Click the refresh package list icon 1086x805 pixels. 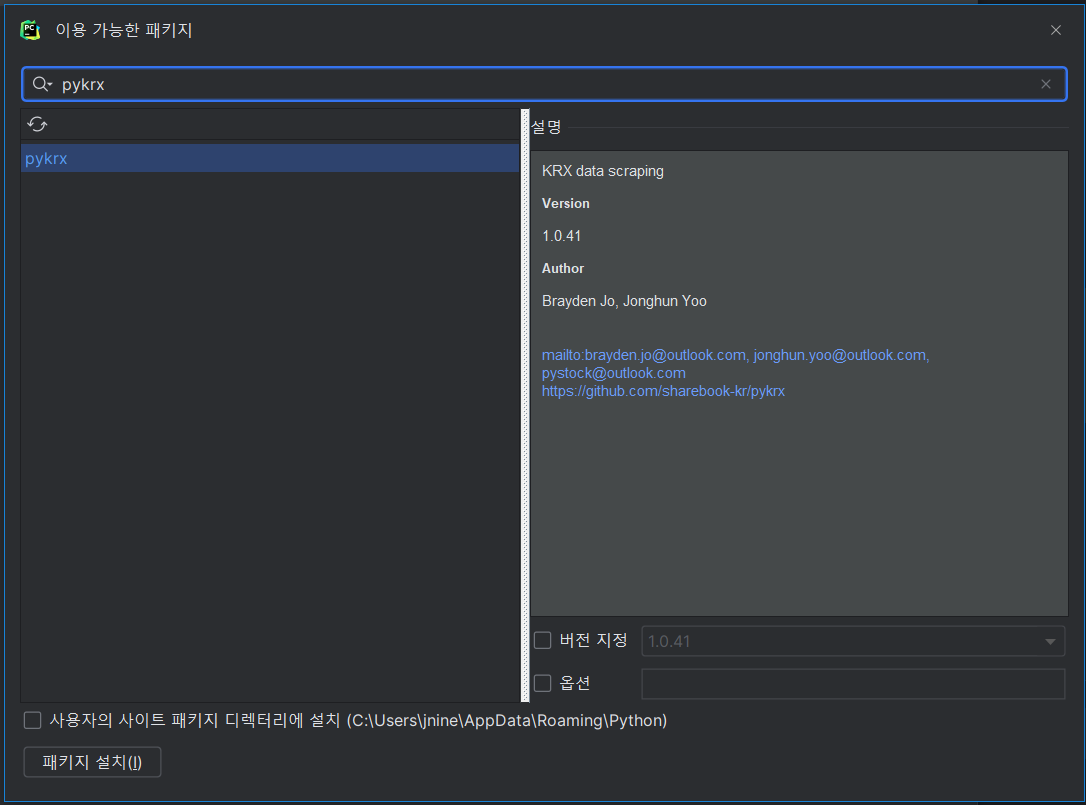click(37, 125)
